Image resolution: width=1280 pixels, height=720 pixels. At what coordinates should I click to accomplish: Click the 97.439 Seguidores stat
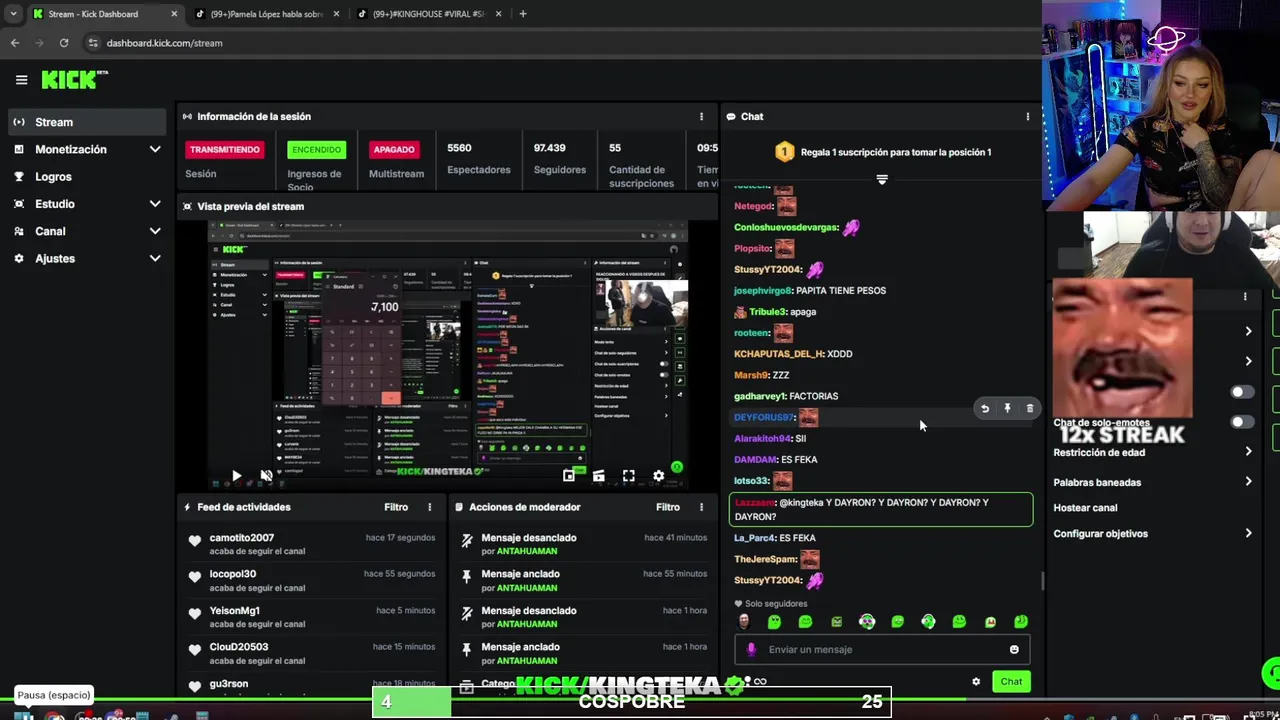(559, 158)
